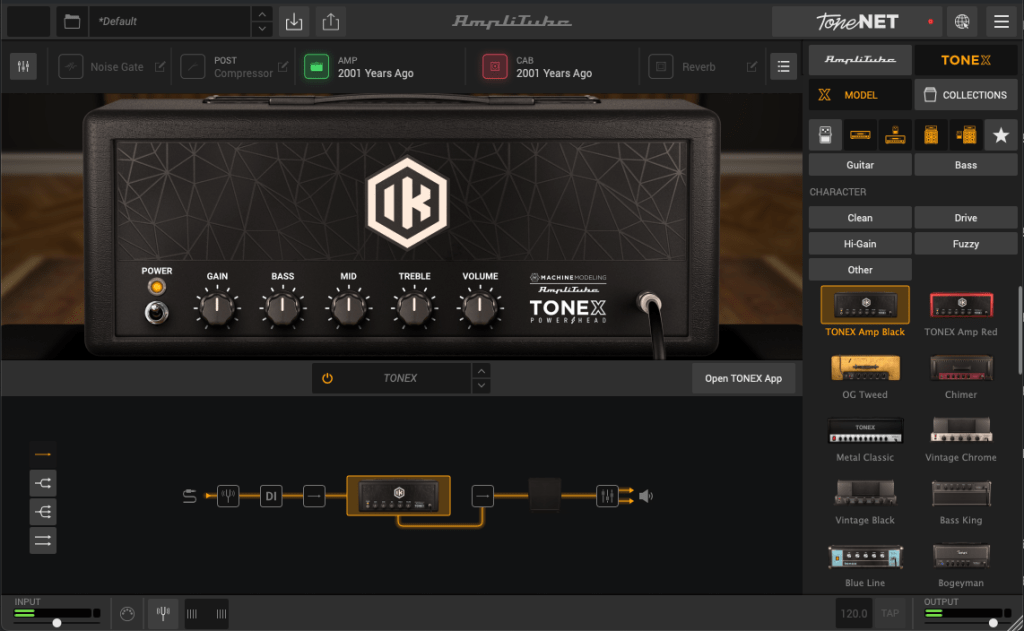Open the mixer sliders icon at top left
This screenshot has height=631, width=1024.
[x=24, y=67]
